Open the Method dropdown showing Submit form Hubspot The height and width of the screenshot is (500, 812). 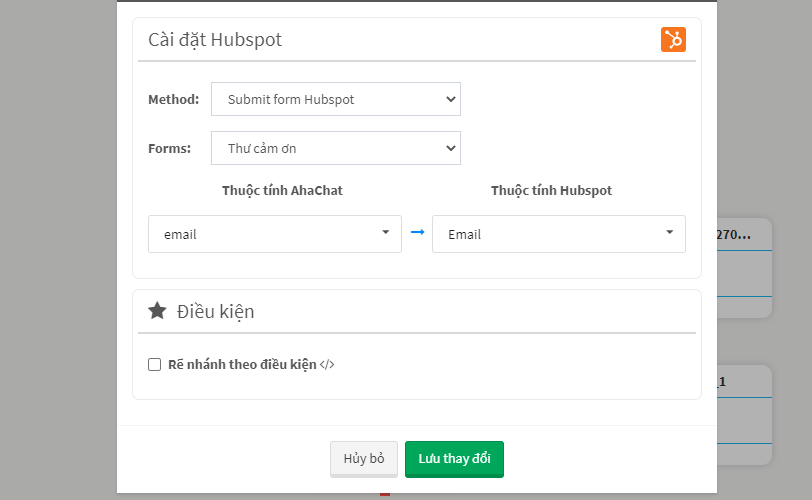pos(336,99)
